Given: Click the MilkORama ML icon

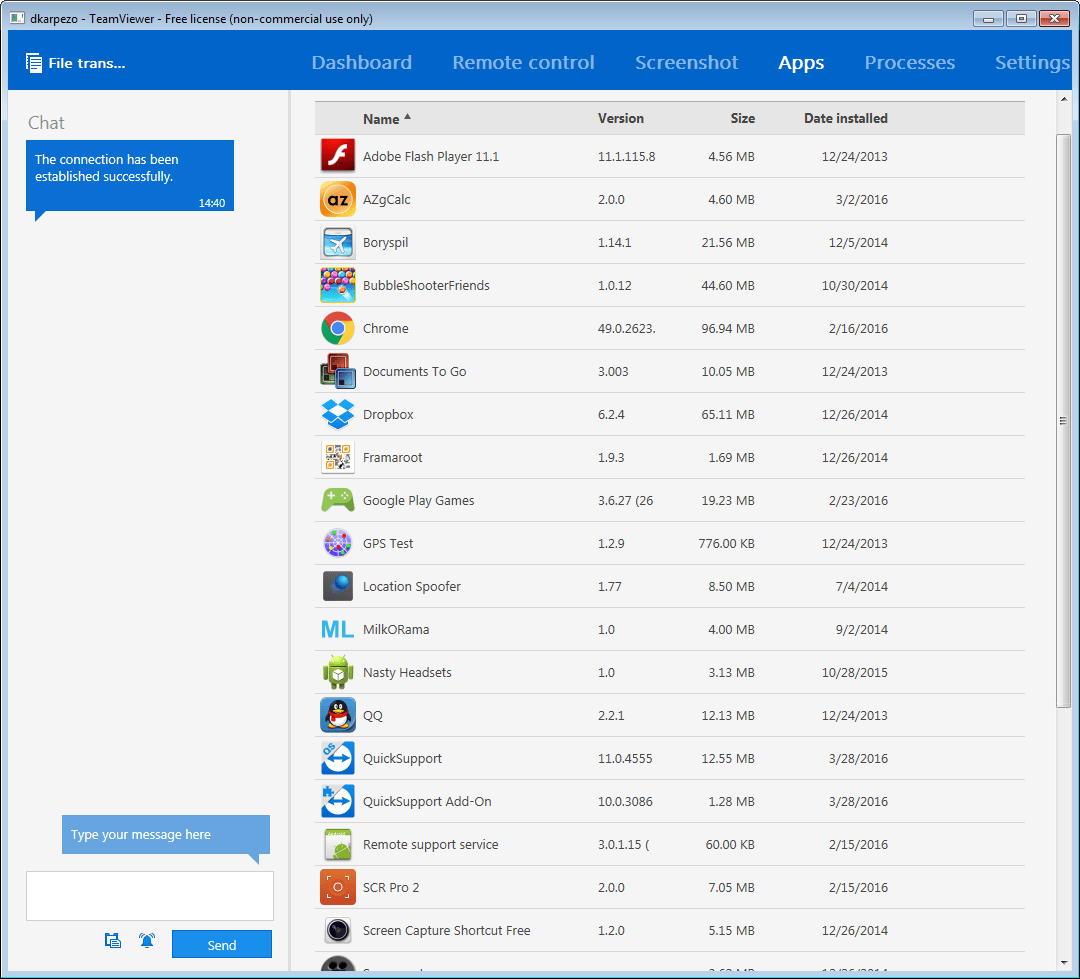Looking at the screenshot, I should click(338, 629).
